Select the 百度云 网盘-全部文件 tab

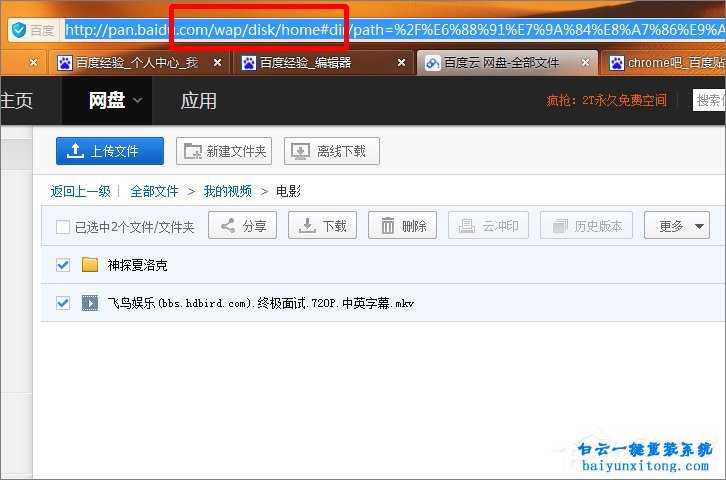click(x=506, y=62)
